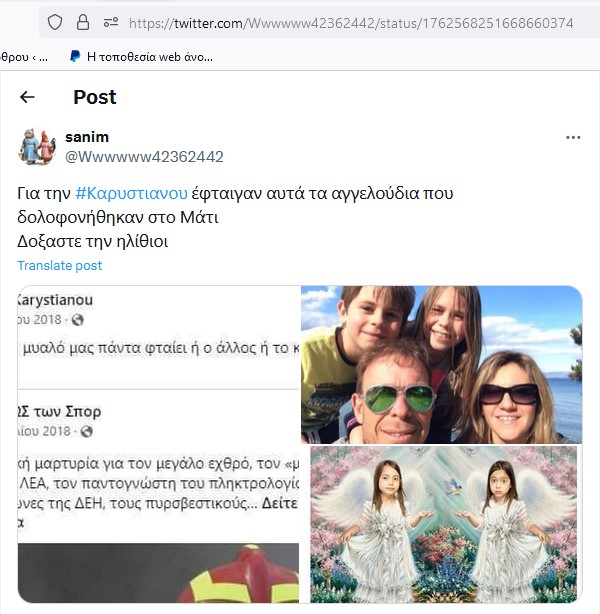Open the #Καρυστιανου hashtag
Viewport: 600px width, 614px height.
coord(131,193)
